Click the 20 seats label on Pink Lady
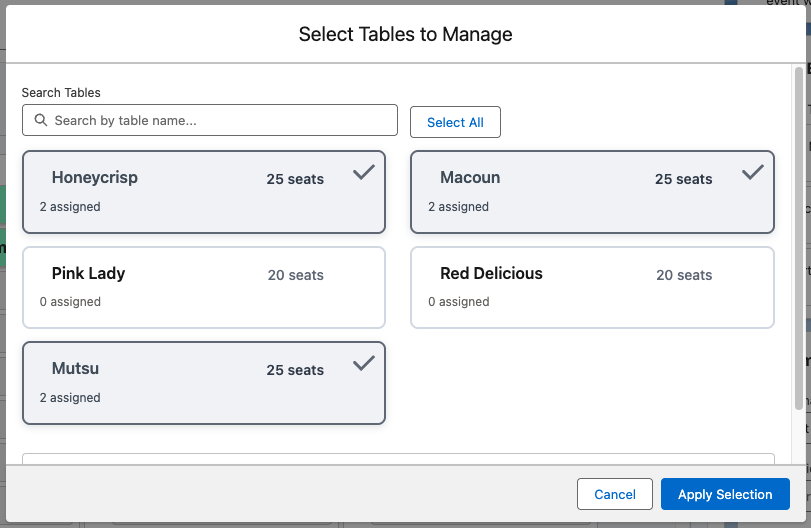 pos(295,275)
